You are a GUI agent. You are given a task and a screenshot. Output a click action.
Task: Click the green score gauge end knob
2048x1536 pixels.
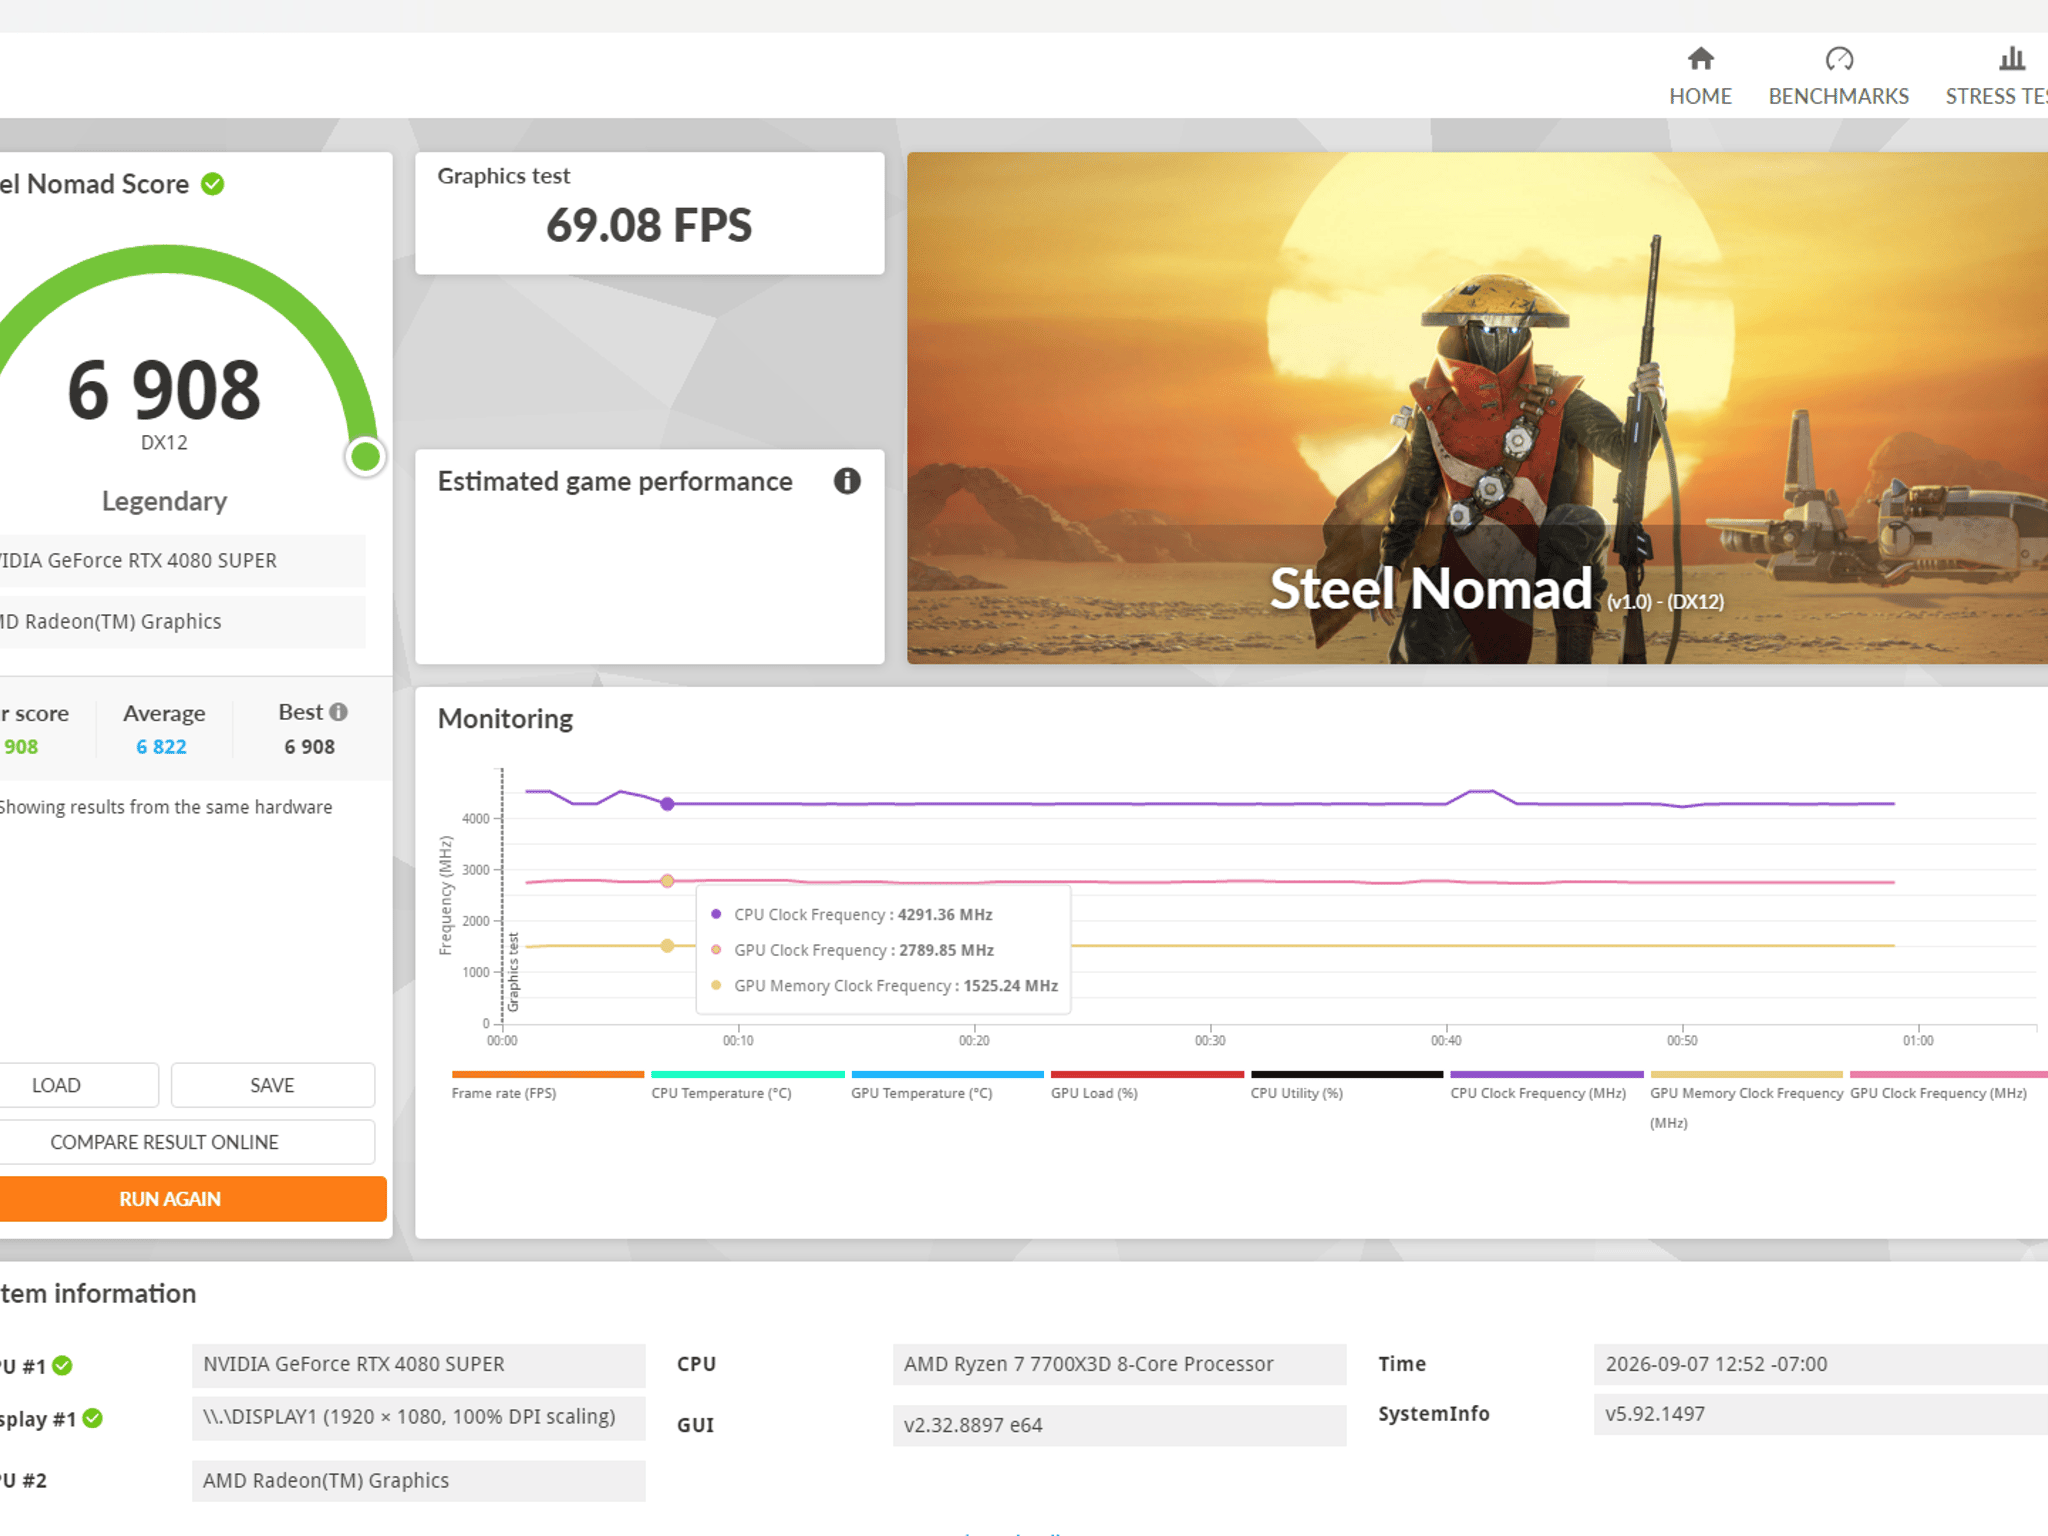click(365, 457)
